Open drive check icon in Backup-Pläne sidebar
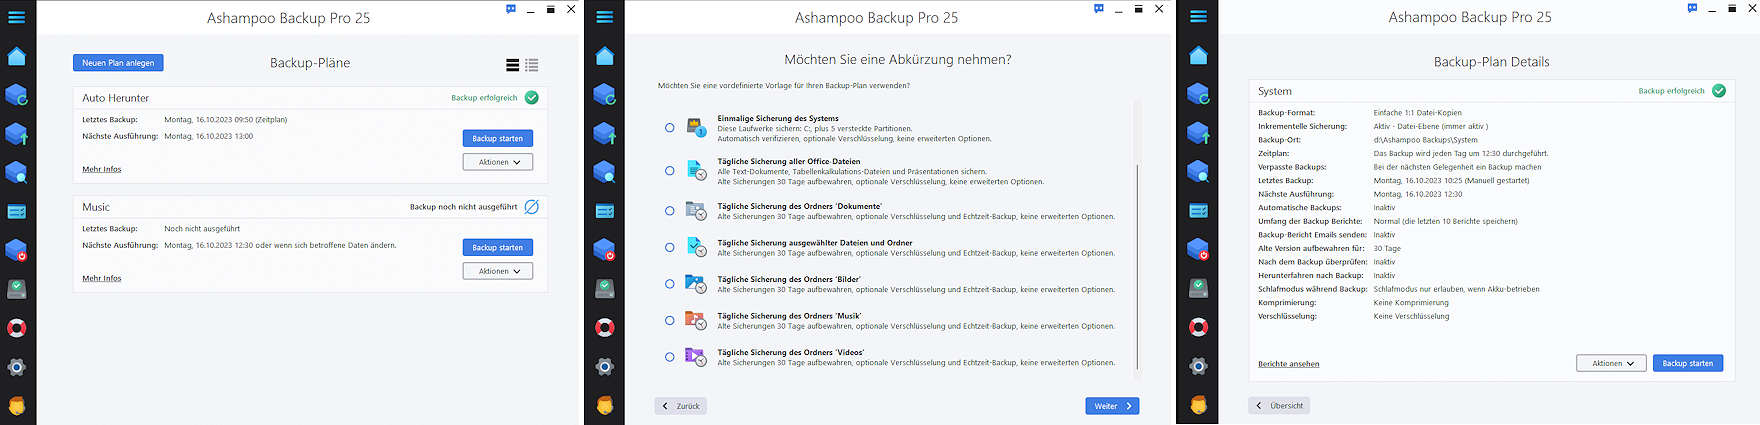The height and width of the screenshot is (425, 1760). point(17,289)
